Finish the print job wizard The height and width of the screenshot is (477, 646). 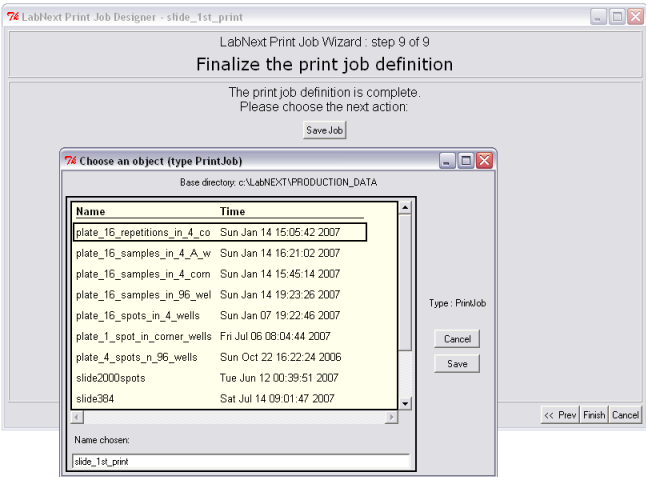pyautogui.click(x=594, y=415)
